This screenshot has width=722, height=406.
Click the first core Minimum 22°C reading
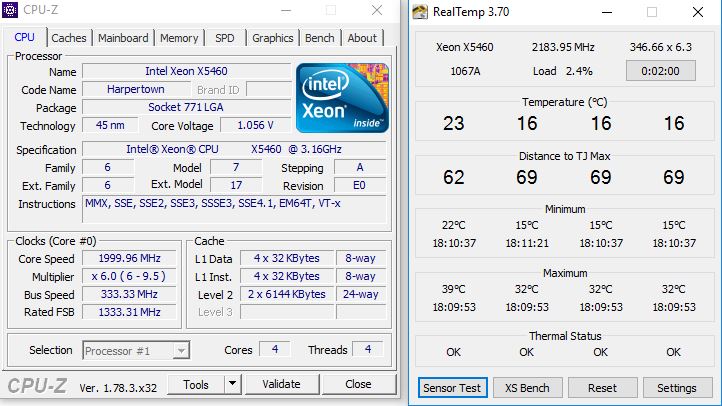(x=454, y=225)
